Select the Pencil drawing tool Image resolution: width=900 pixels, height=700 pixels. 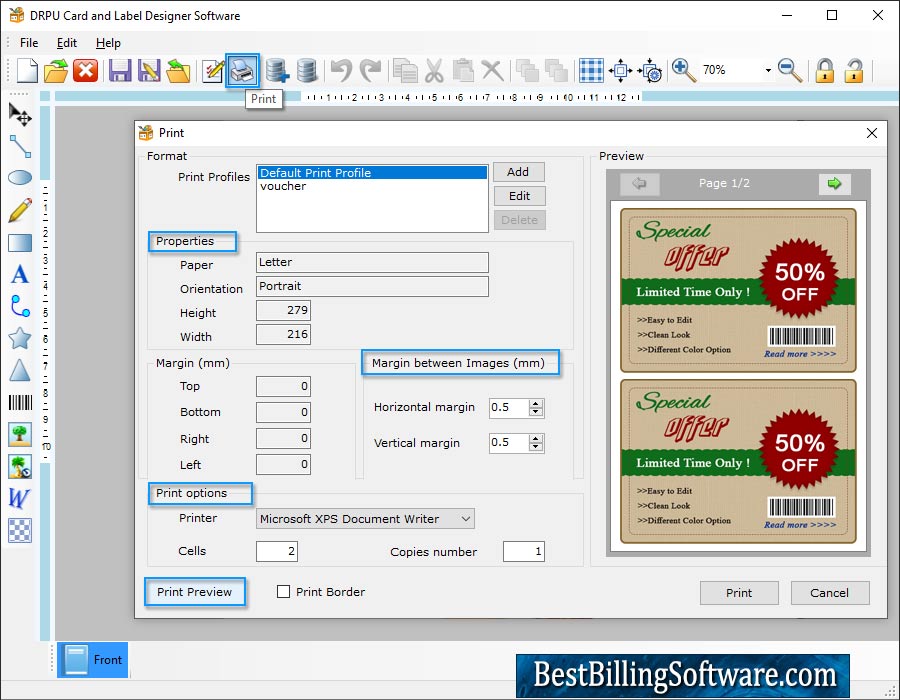[20, 210]
